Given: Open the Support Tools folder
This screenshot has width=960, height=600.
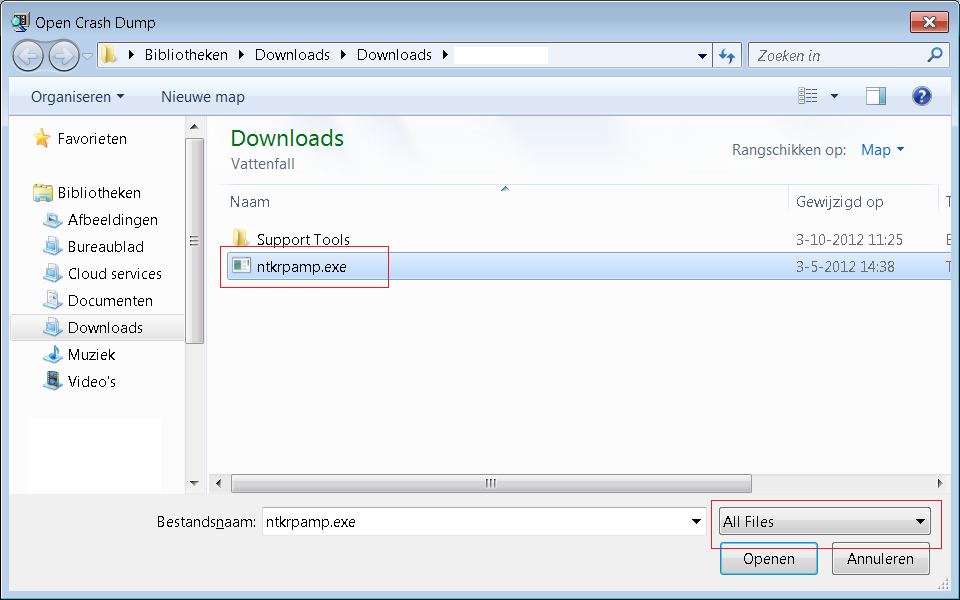Looking at the screenshot, I should (x=302, y=239).
